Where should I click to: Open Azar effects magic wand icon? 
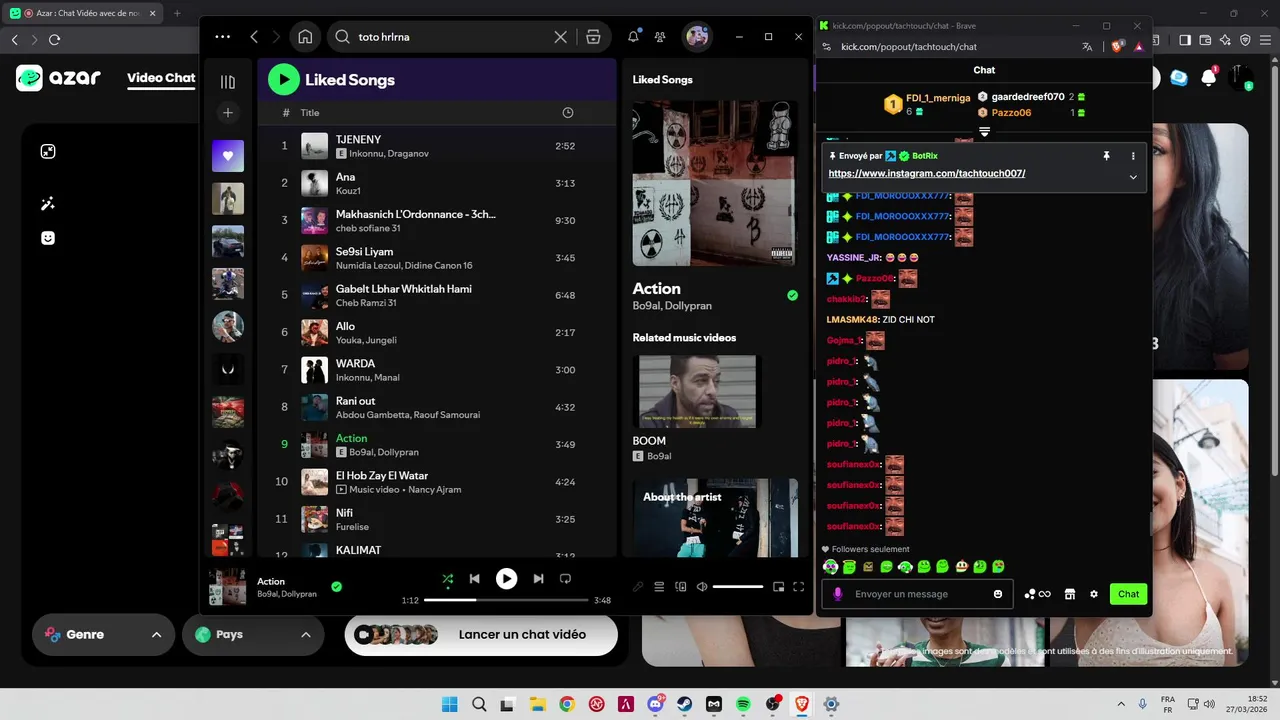tap(47, 203)
